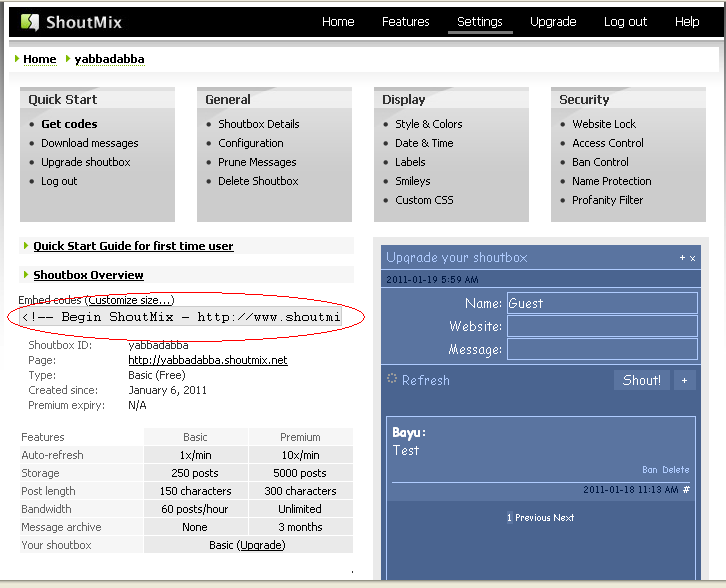The image size is (726, 588).
Task: Open http://yabbadabba.shoutmix.net page link
Action: click(208, 360)
